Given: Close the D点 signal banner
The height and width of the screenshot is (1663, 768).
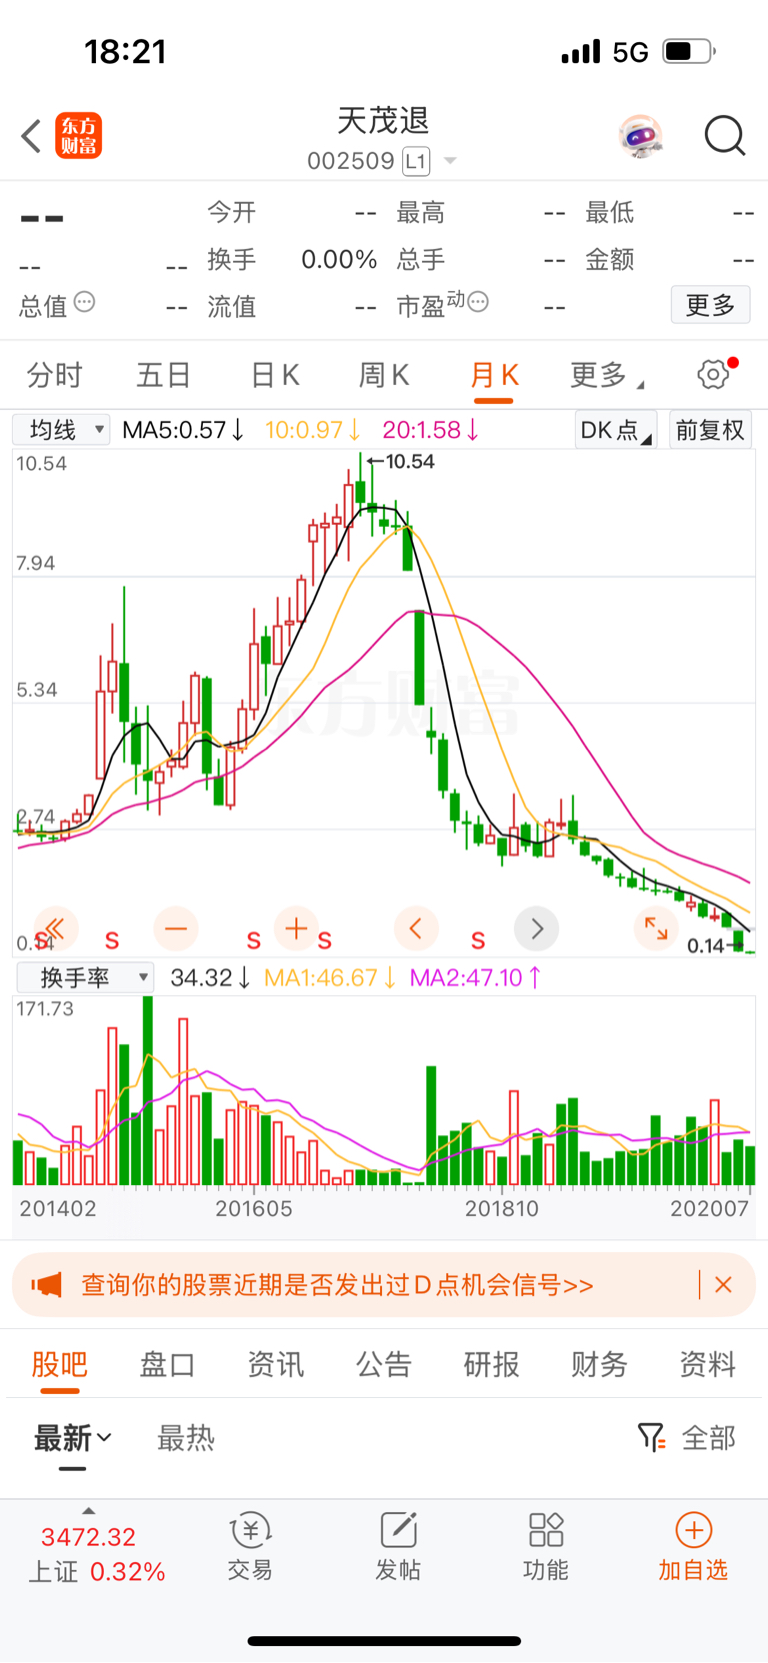Looking at the screenshot, I should click(724, 1285).
